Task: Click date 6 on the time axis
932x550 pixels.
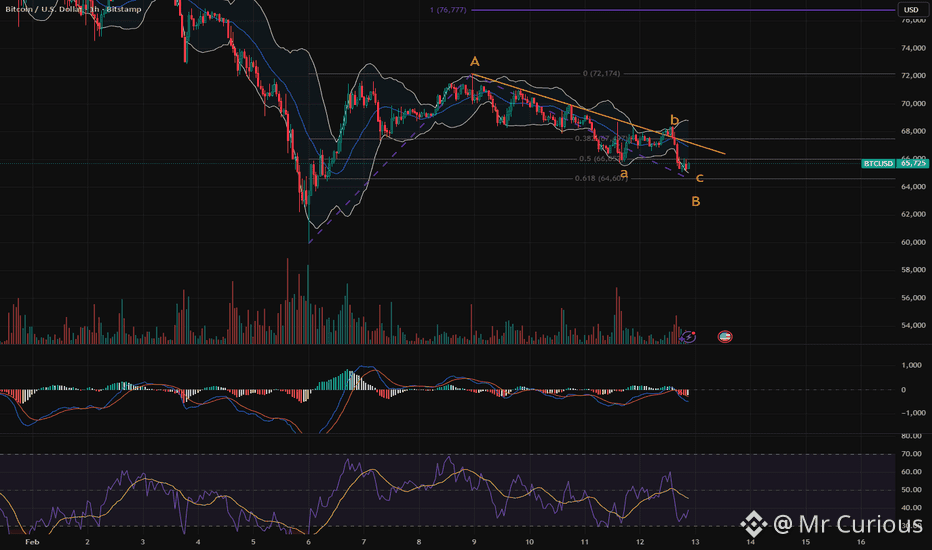Action: (308, 542)
